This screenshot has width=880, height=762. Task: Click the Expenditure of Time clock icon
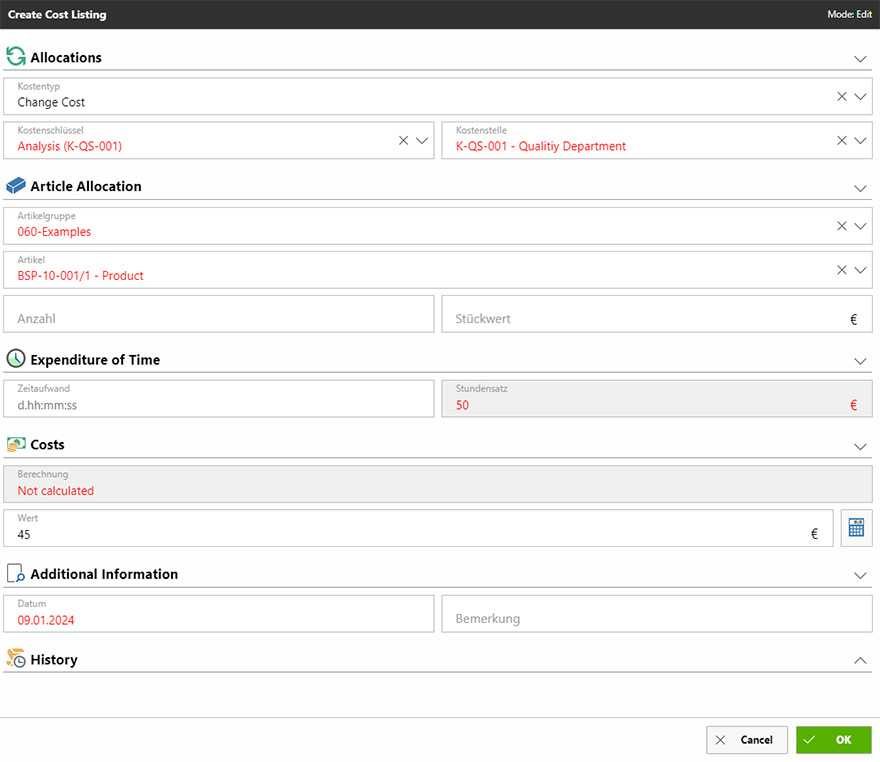pos(16,359)
